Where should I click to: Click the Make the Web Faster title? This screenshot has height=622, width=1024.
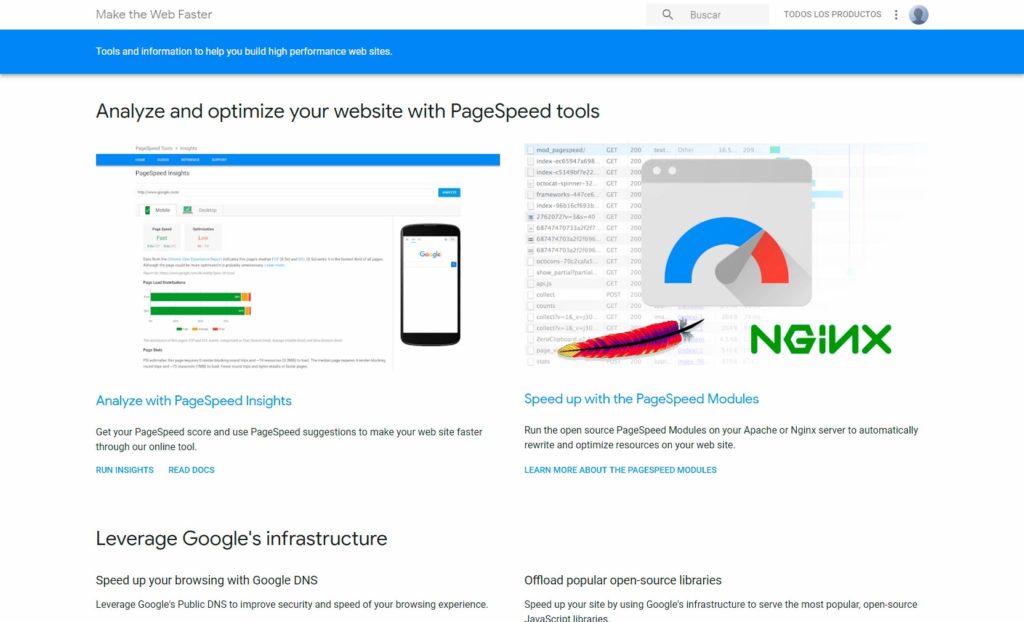click(x=154, y=15)
